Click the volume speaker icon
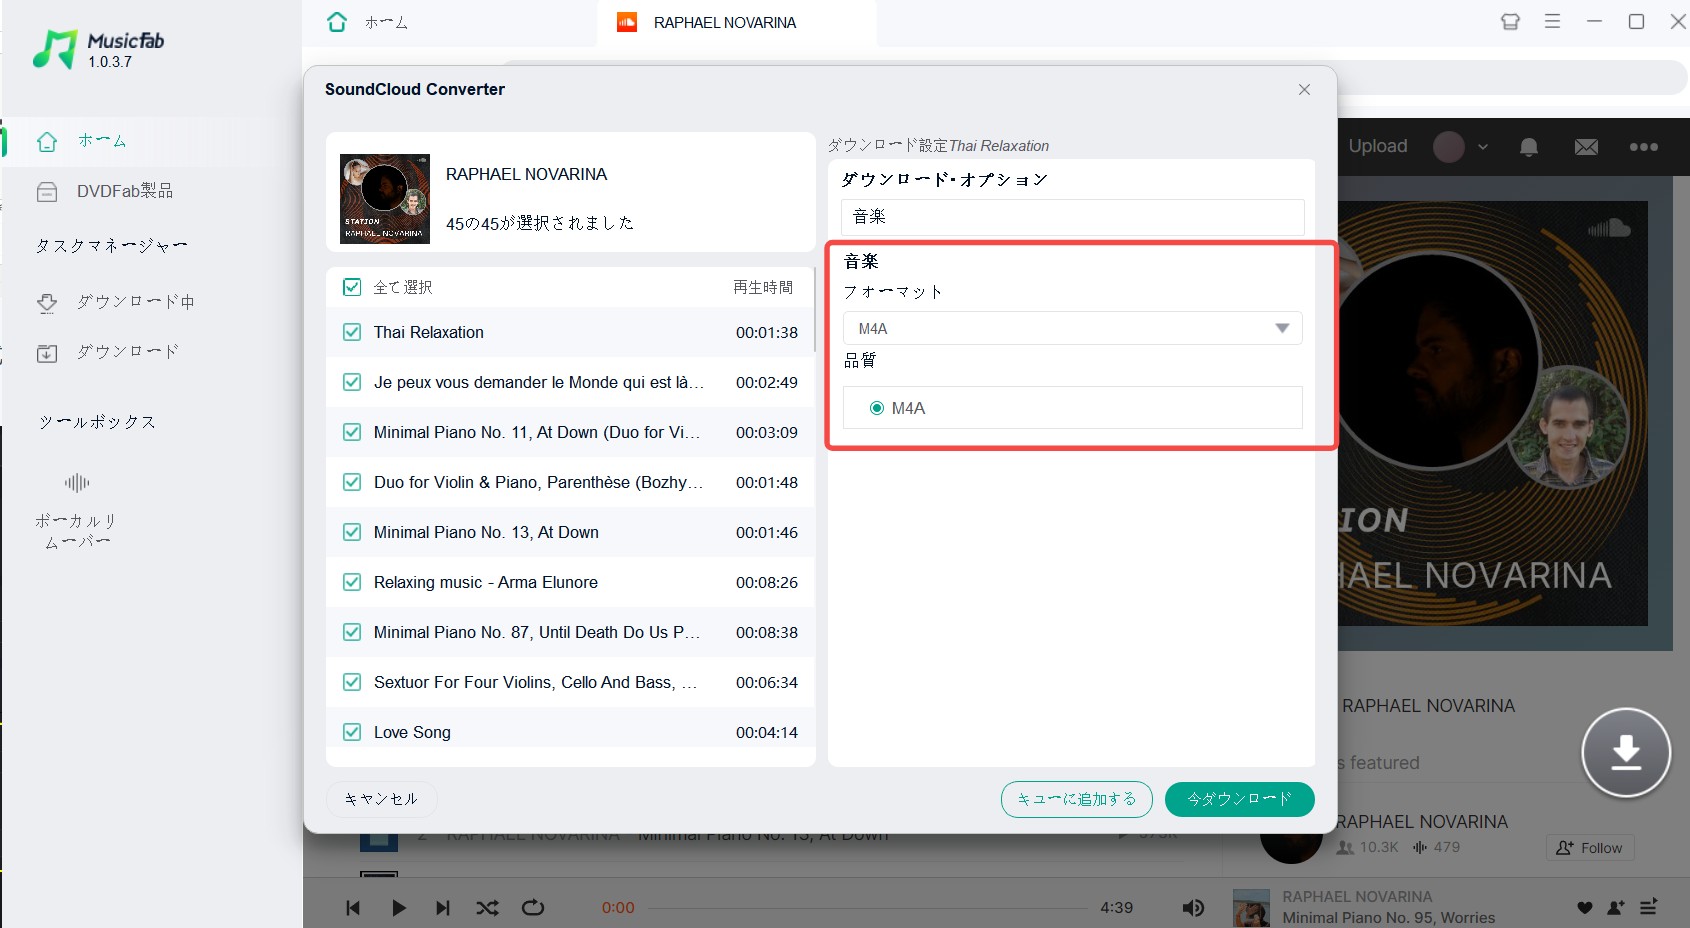 1193,908
